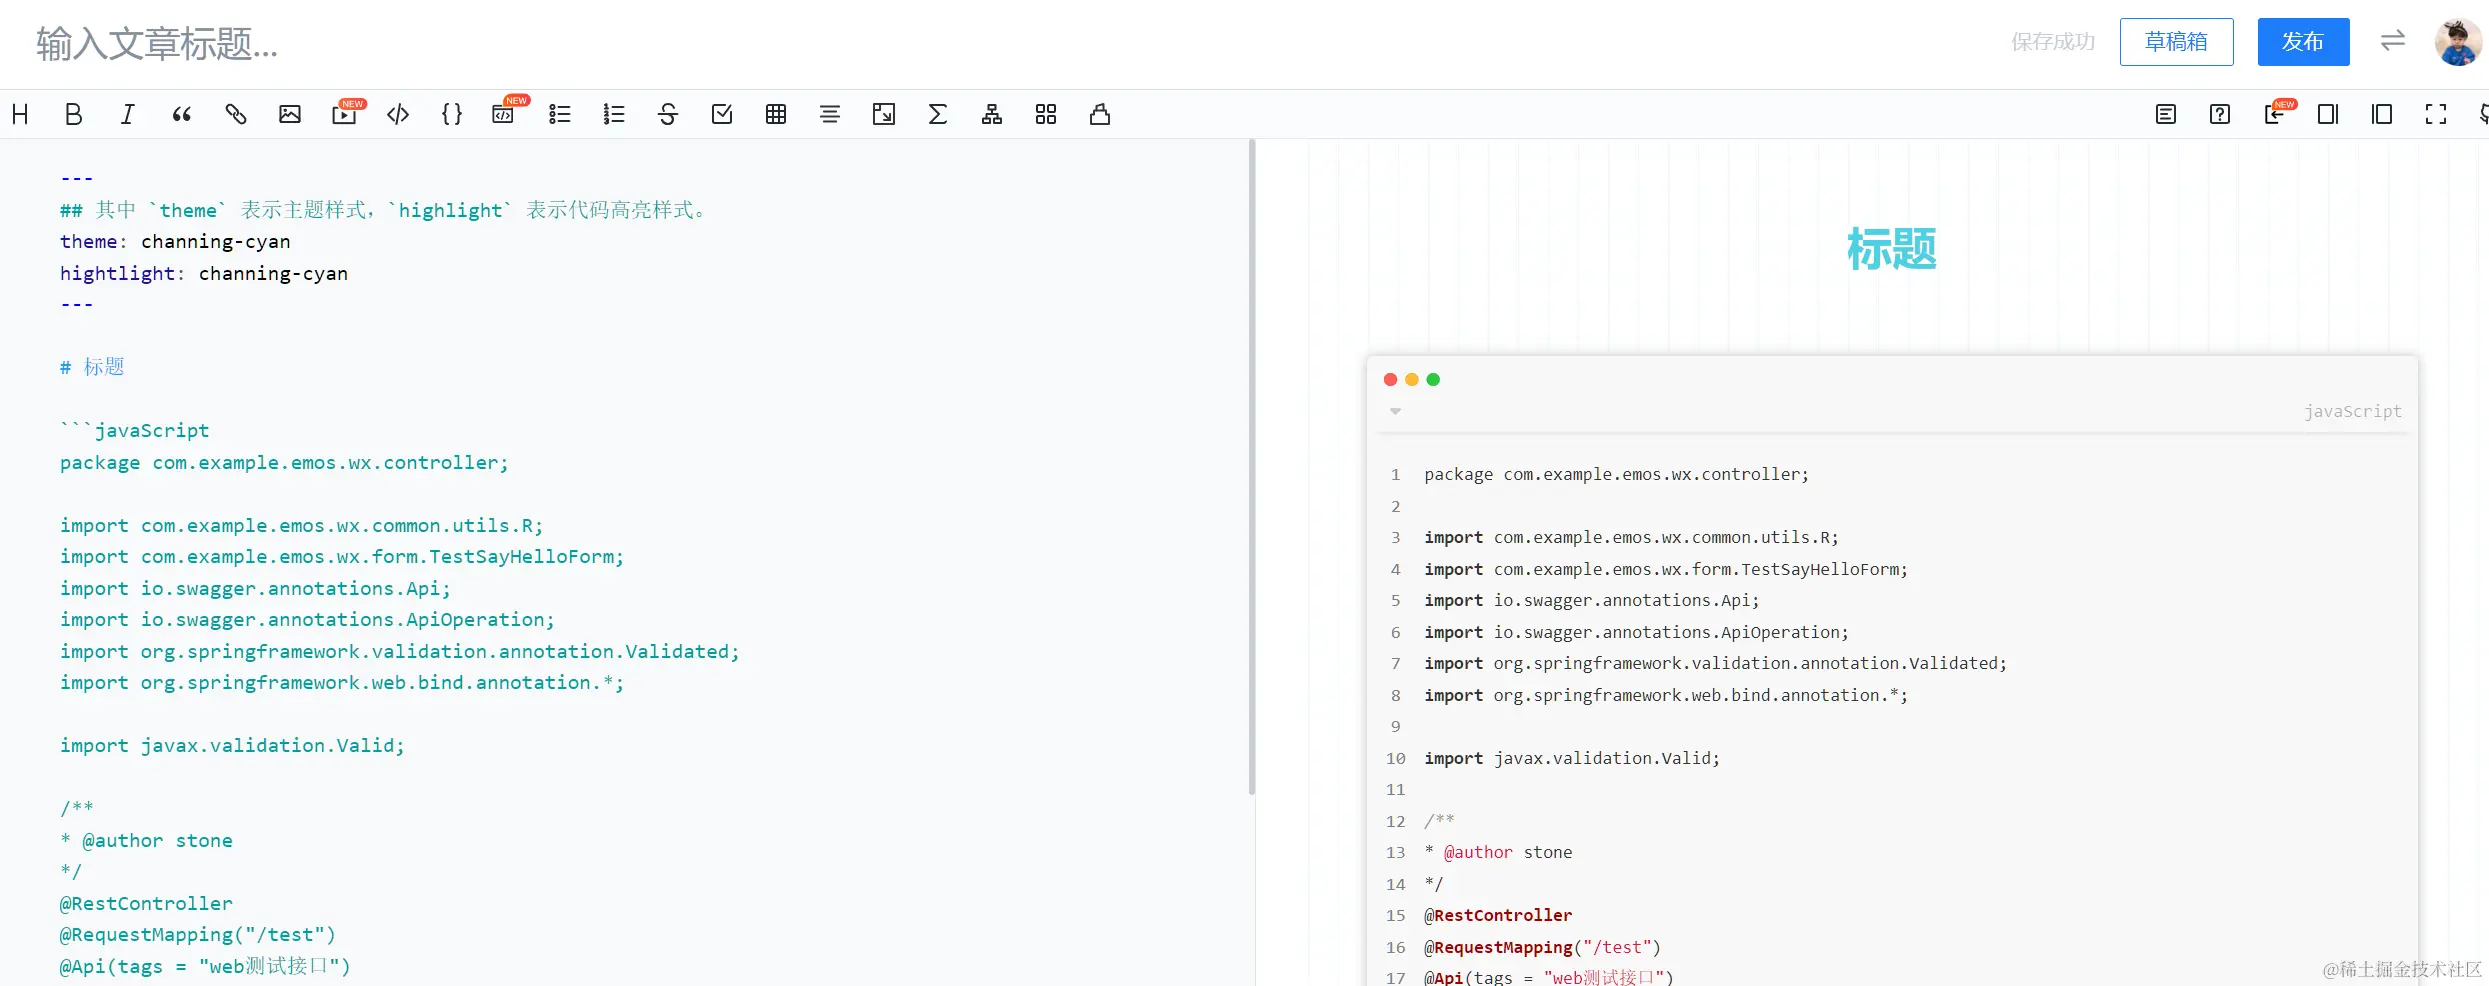Screen dimensions: 2489x986
Task: Apply italic formatting
Action: 127,114
